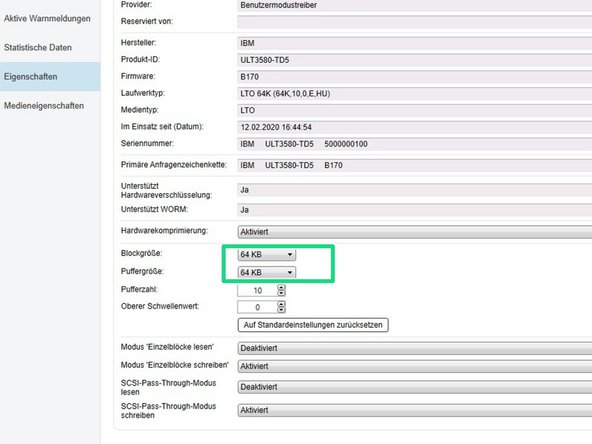Select Eigenschaften sidebar item

click(x=50, y=77)
